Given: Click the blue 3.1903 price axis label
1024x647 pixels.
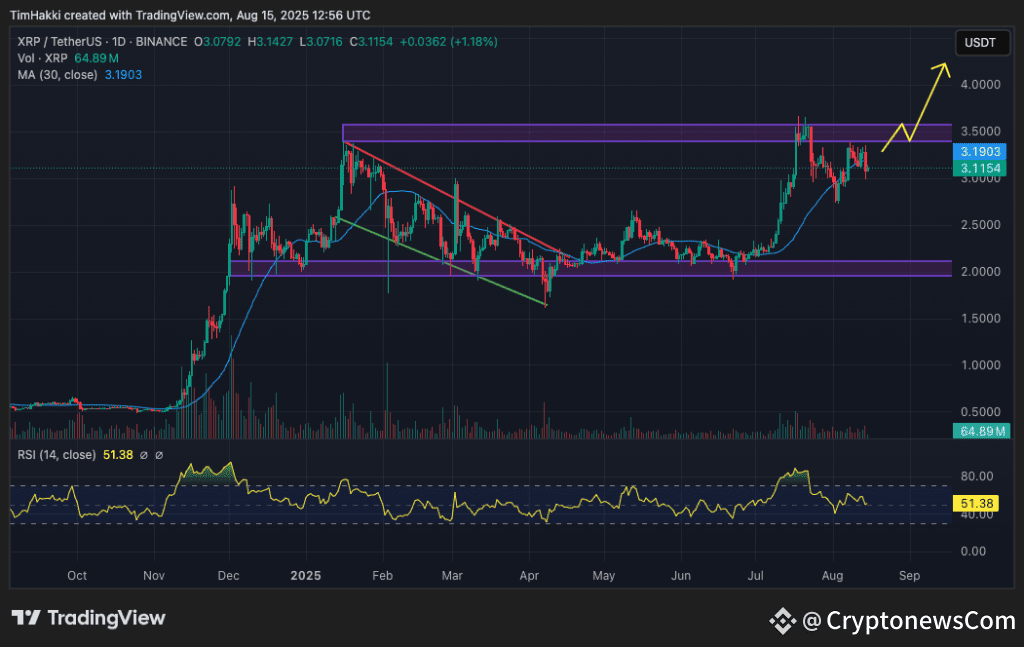Looking at the screenshot, I should [x=981, y=151].
